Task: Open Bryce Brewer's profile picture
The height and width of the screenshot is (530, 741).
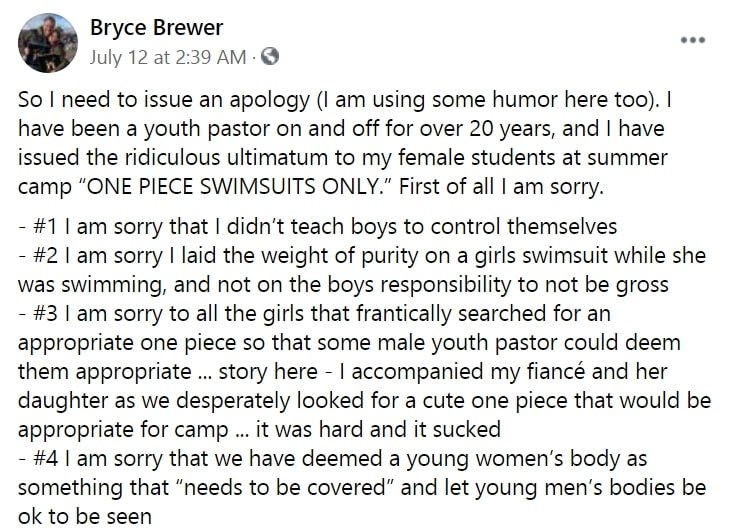Action: pyautogui.click(x=48, y=43)
